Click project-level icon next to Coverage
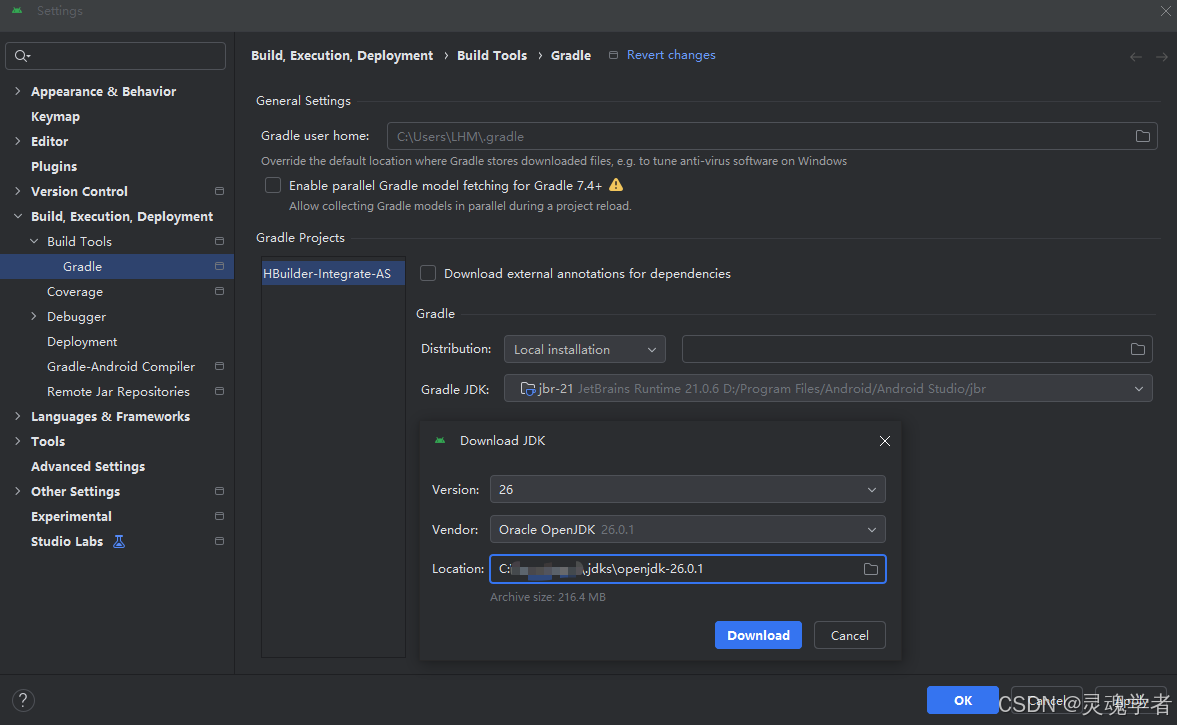 pyautogui.click(x=219, y=291)
